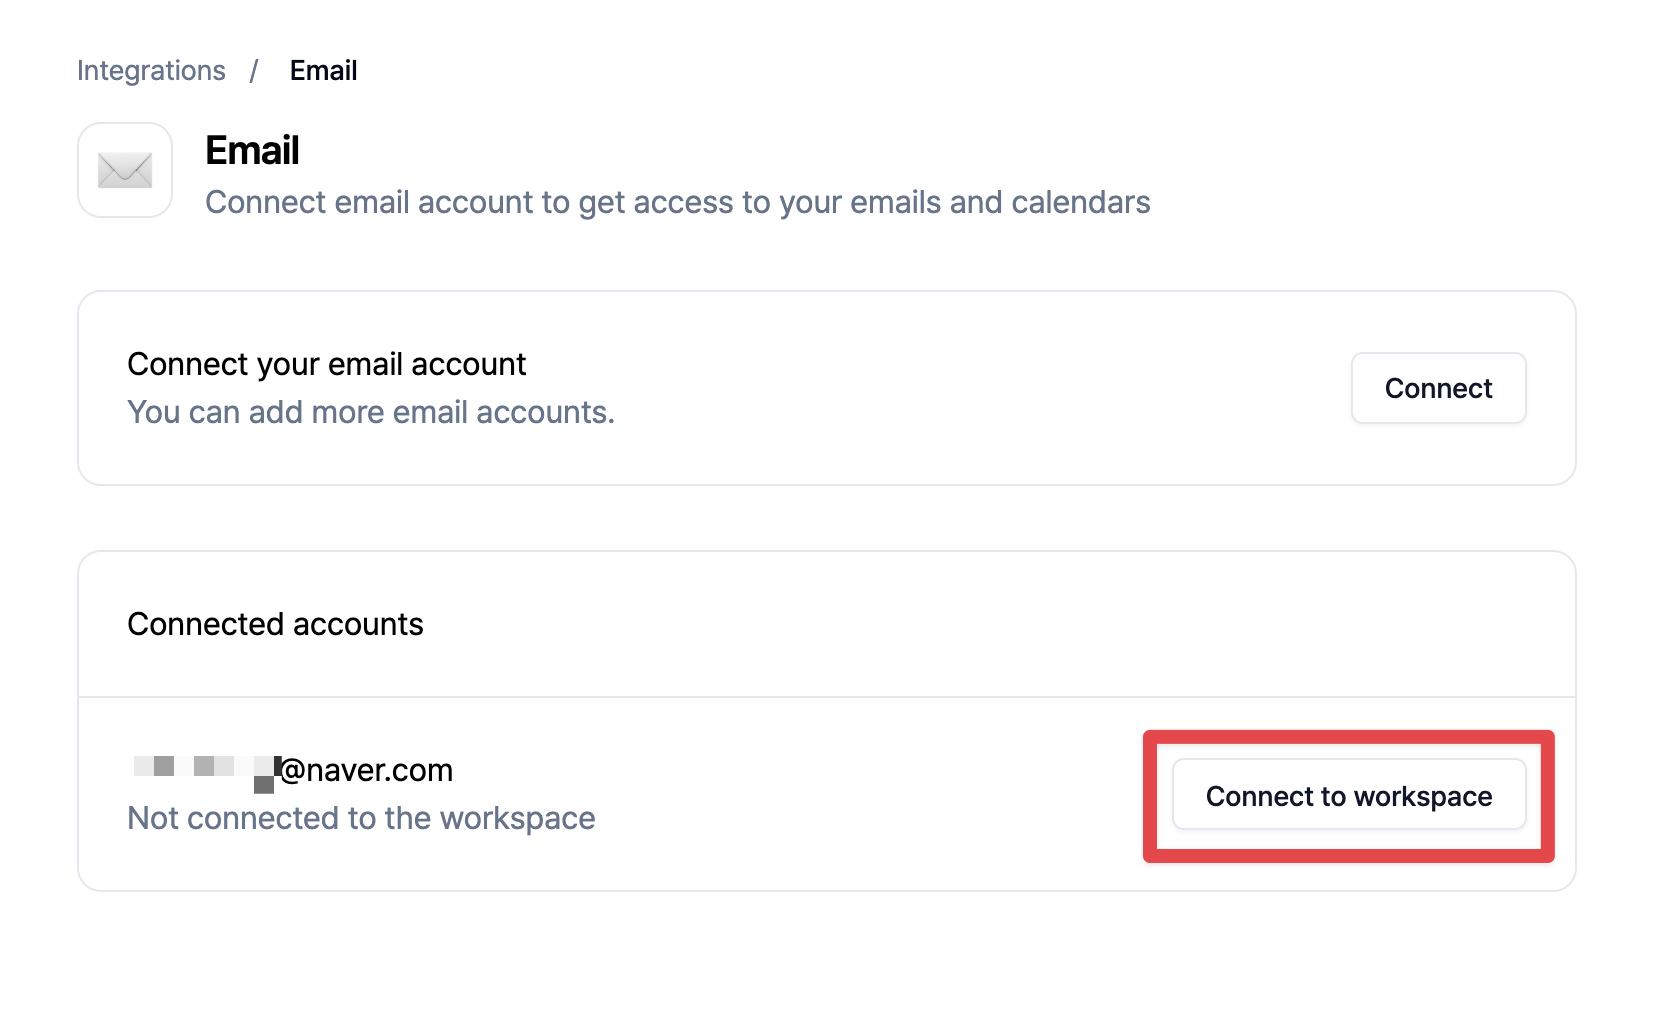Click the '@naver.com' domain text
Screen dimensions: 1662x1030
click(x=366, y=770)
